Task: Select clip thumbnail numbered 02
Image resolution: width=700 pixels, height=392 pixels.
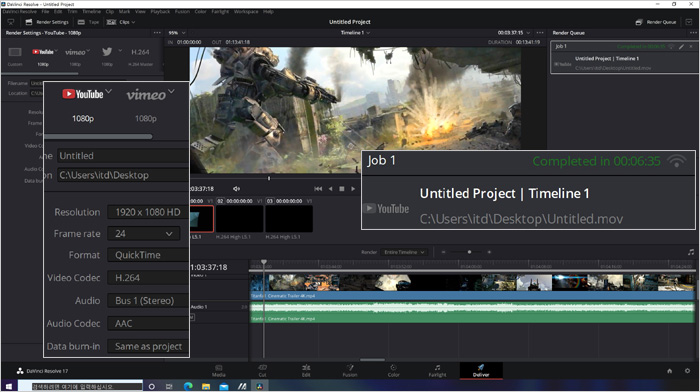Action: (239, 219)
